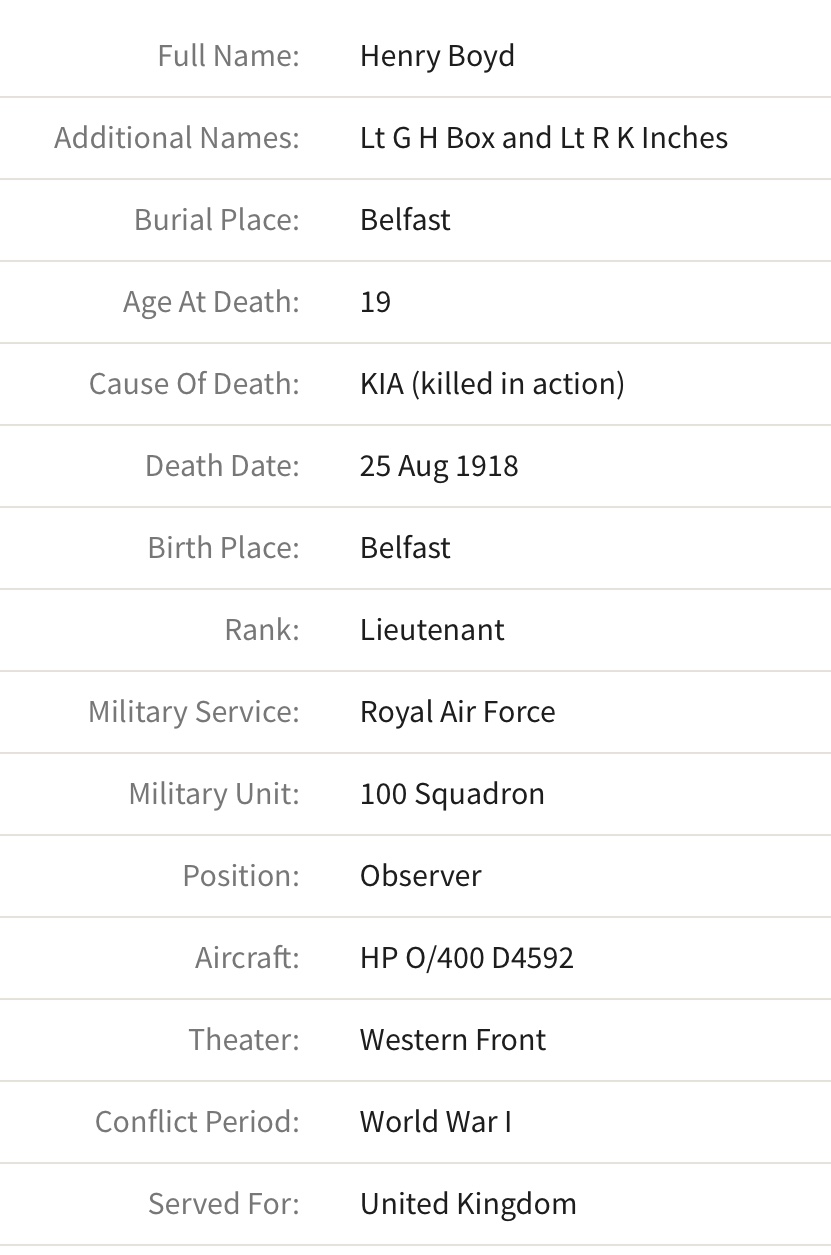831x1255 pixels.
Task: Click the Cause Of Death label
Action: click(194, 384)
